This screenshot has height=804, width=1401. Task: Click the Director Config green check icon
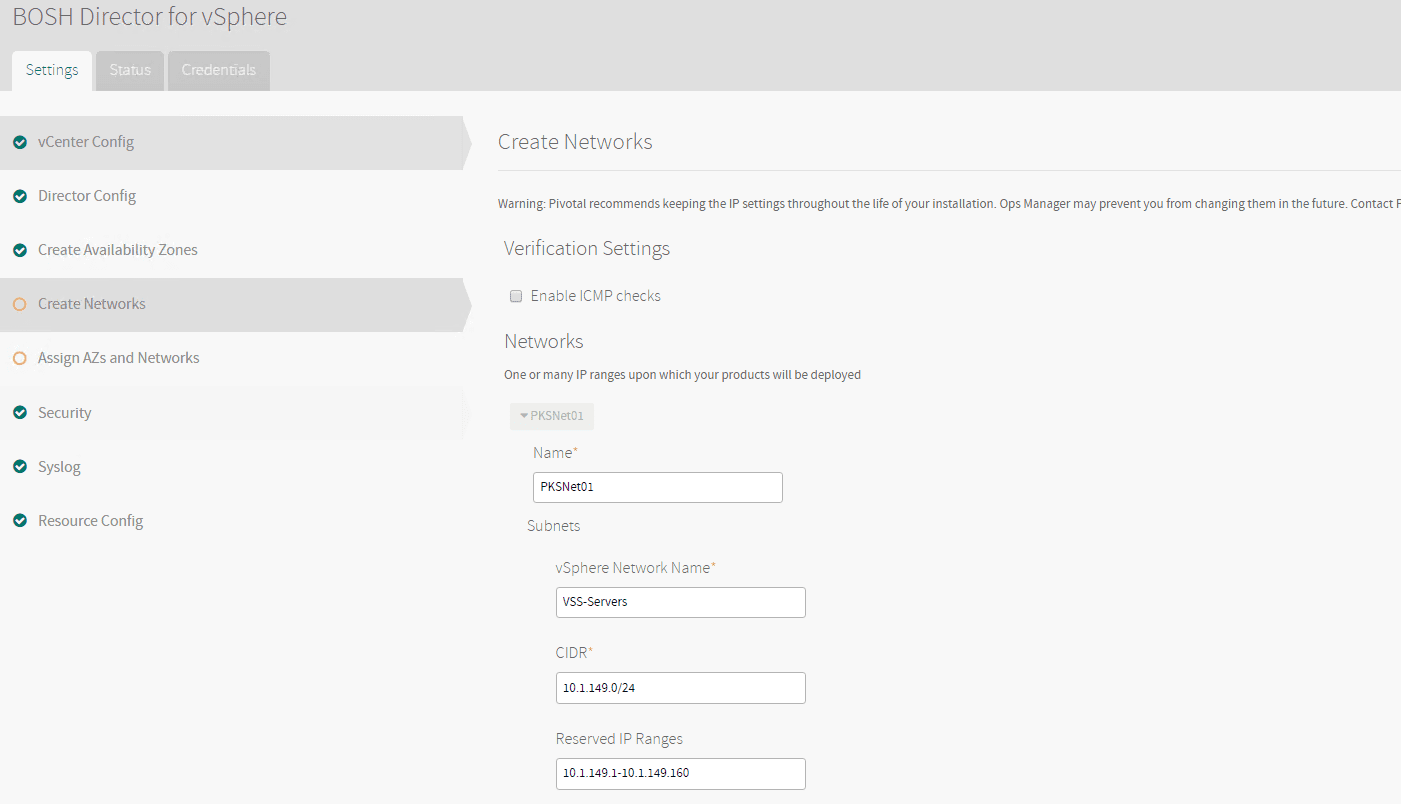click(20, 196)
